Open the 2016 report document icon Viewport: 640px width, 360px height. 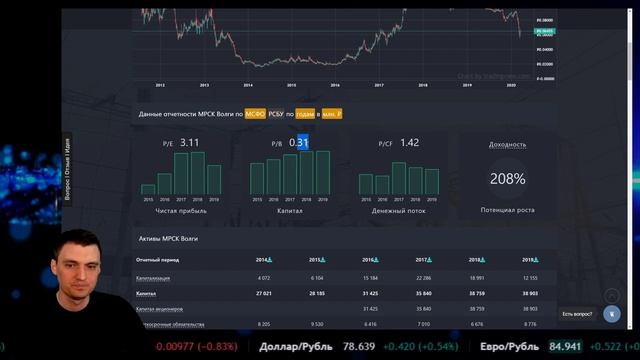[x=376, y=260]
